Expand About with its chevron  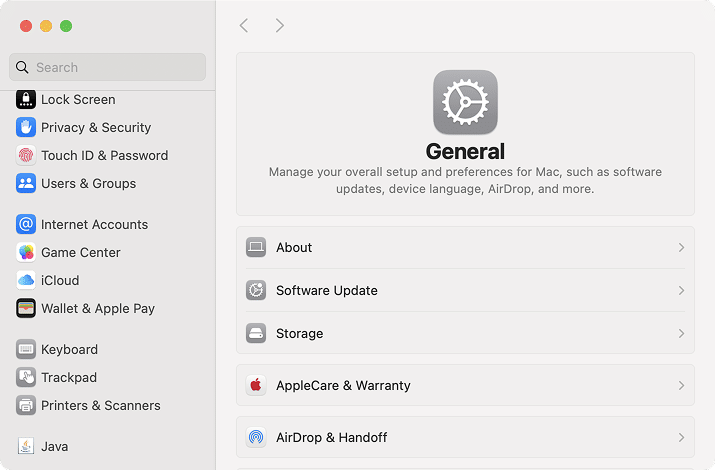pos(681,248)
